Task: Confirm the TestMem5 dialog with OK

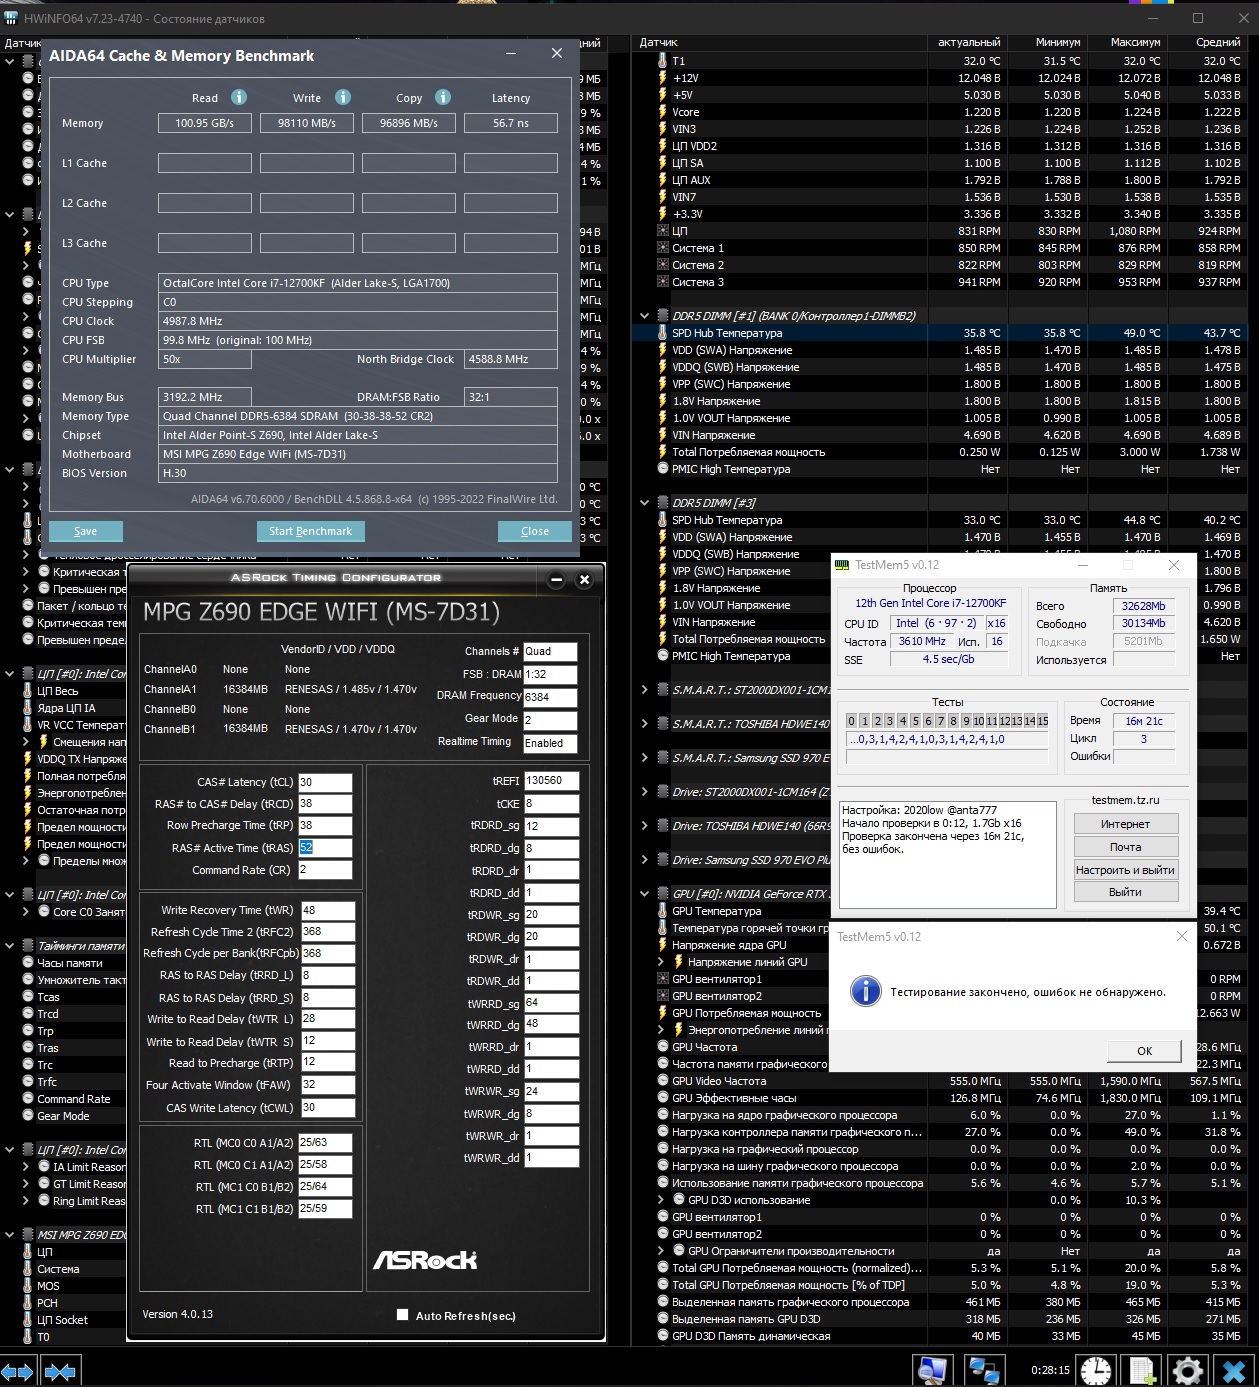Action: [1144, 1051]
